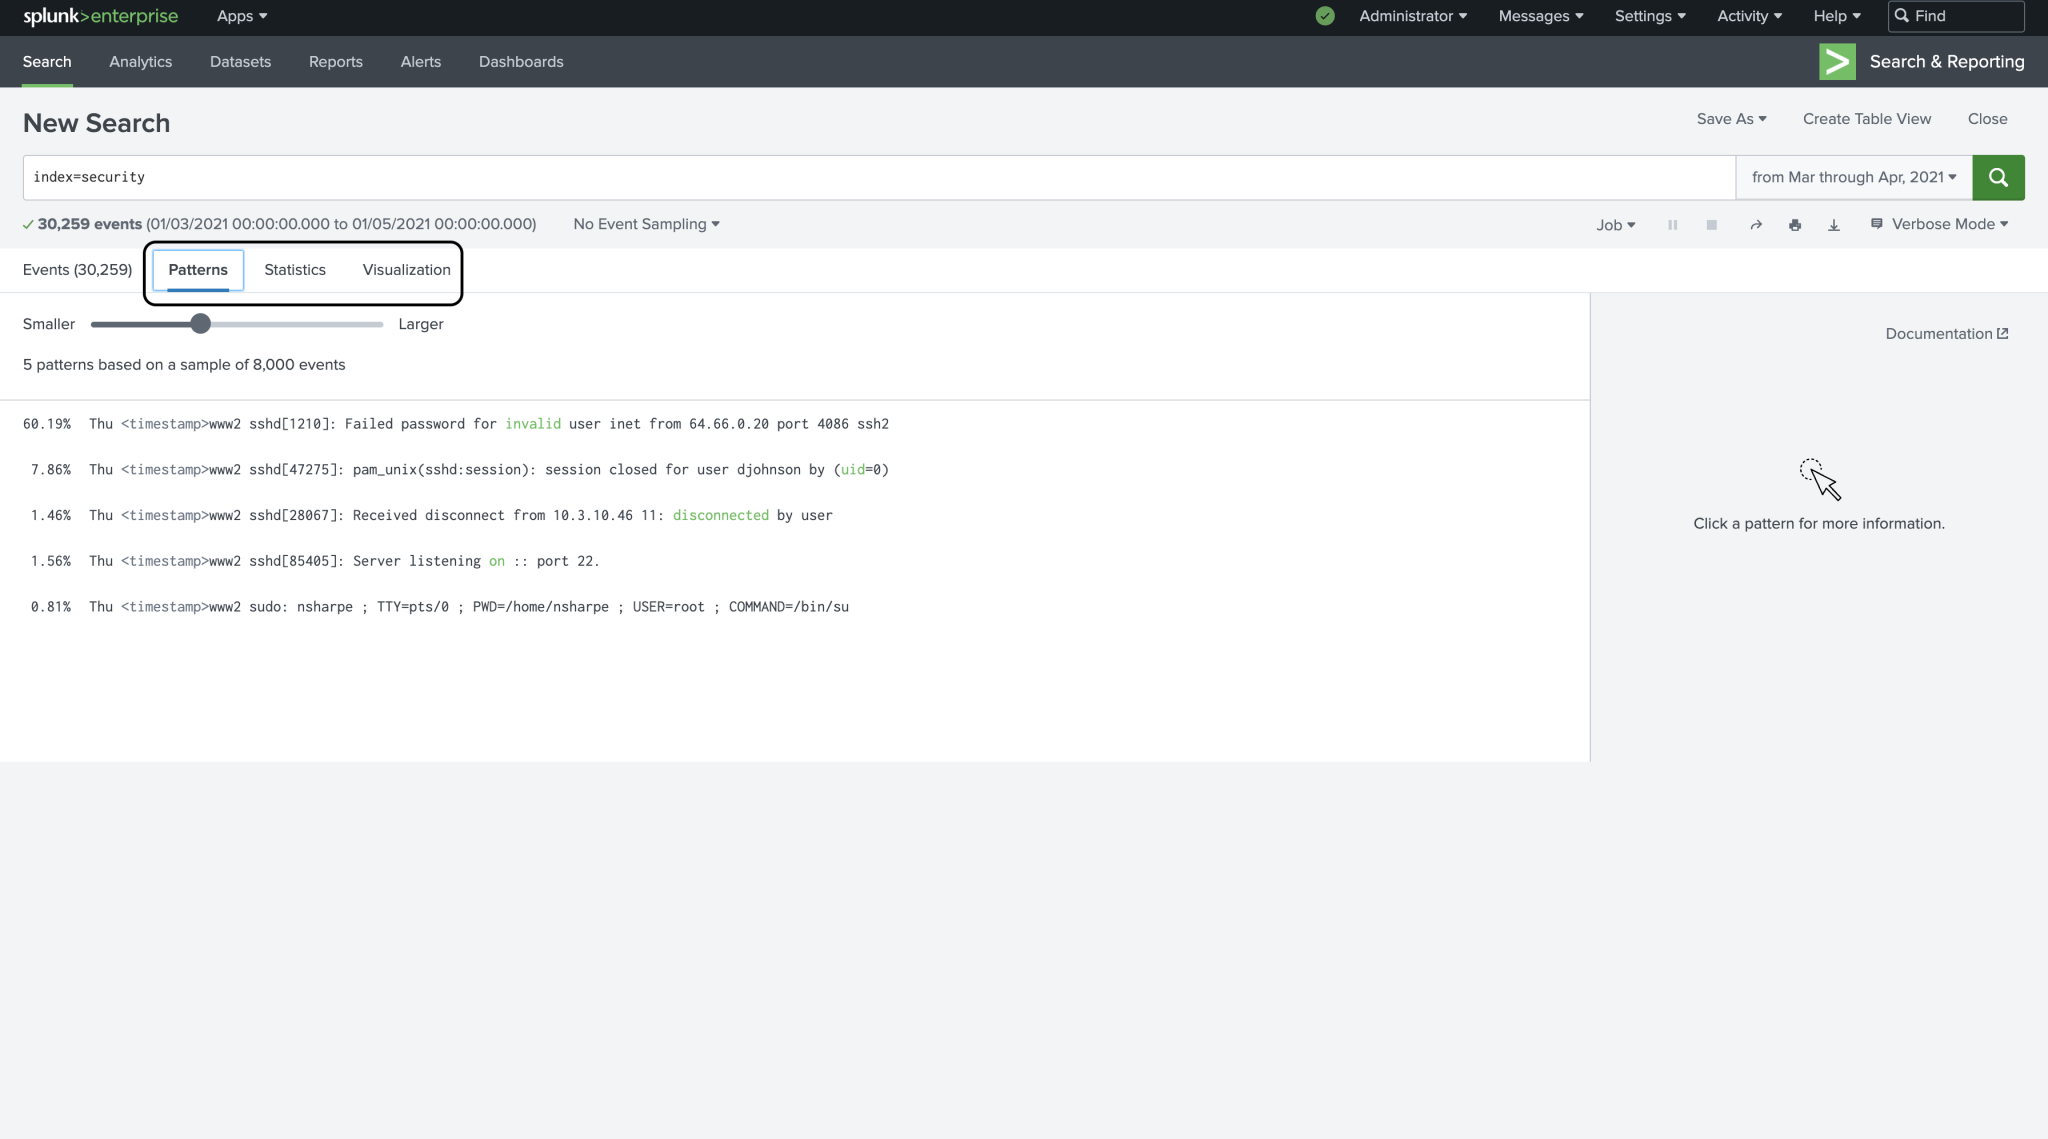Click the green system status check icon
This screenshot has width=2048, height=1139.
pos(1323,16)
